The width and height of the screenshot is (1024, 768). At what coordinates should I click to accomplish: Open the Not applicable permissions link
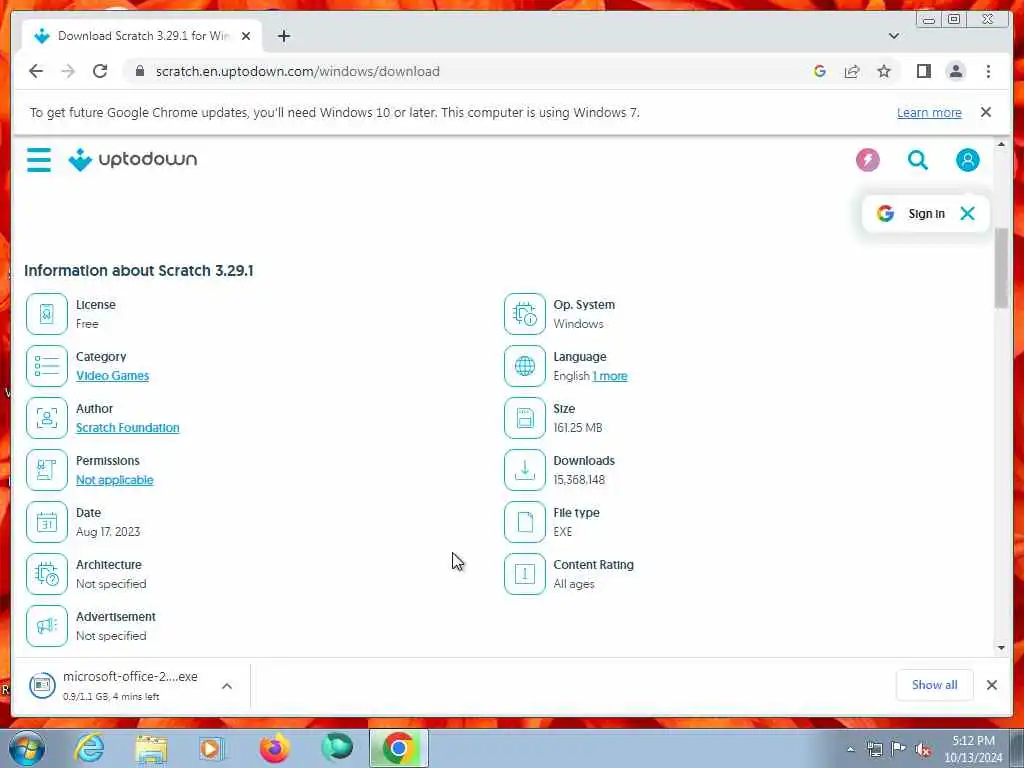[114, 480]
